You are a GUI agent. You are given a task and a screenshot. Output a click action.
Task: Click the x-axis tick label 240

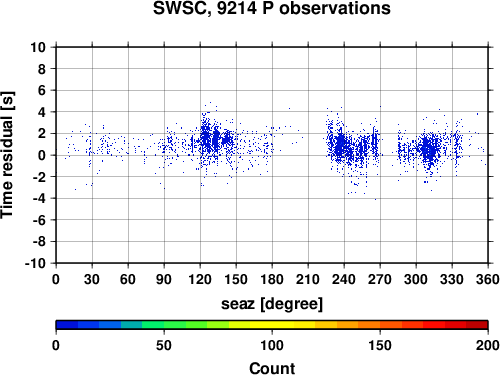click(344, 279)
